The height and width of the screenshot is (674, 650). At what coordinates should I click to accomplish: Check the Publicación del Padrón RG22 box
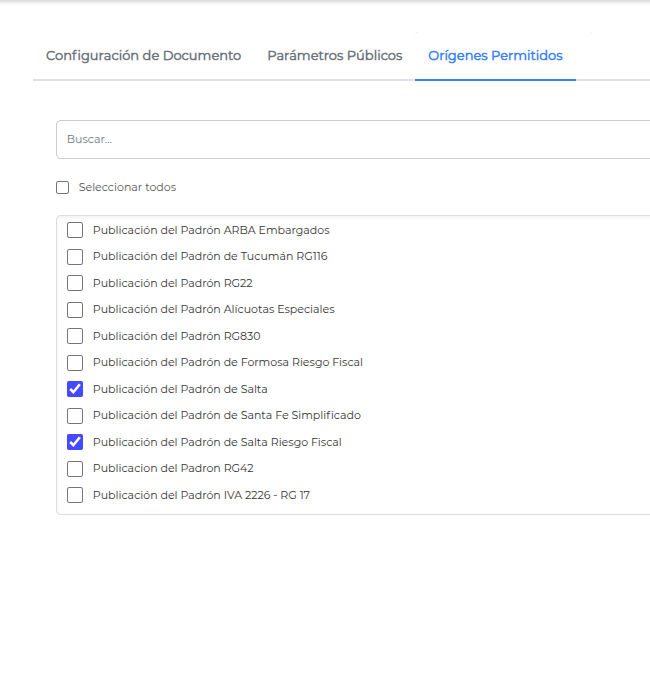[x=75, y=283]
